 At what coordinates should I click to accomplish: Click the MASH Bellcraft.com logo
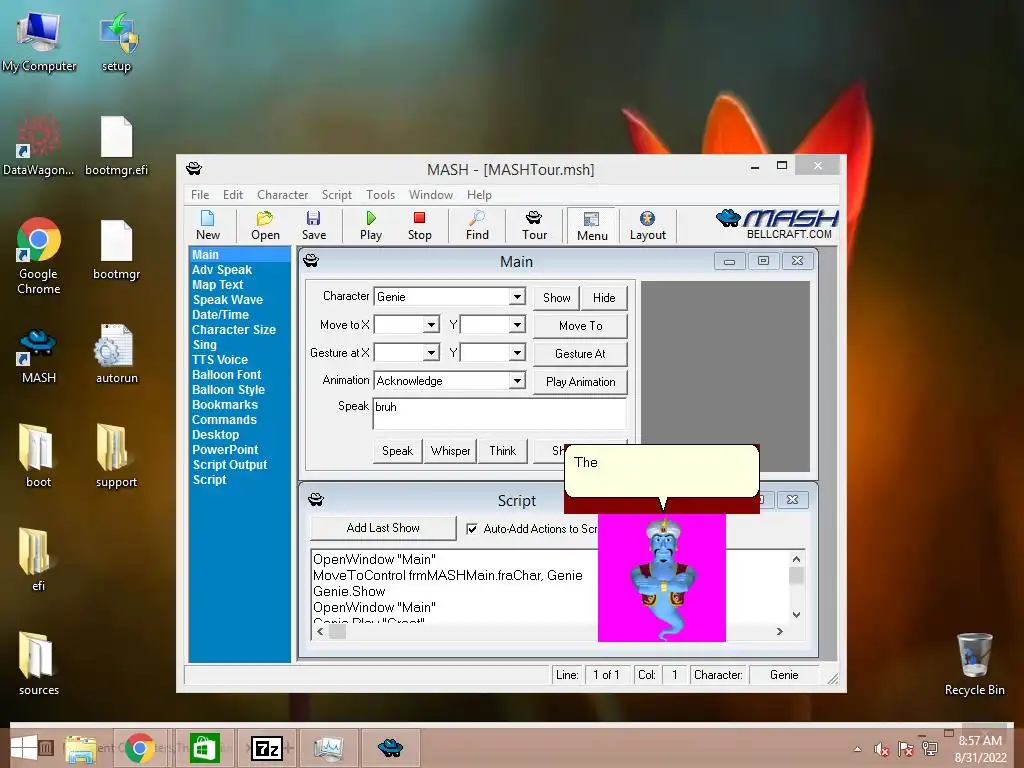(777, 224)
